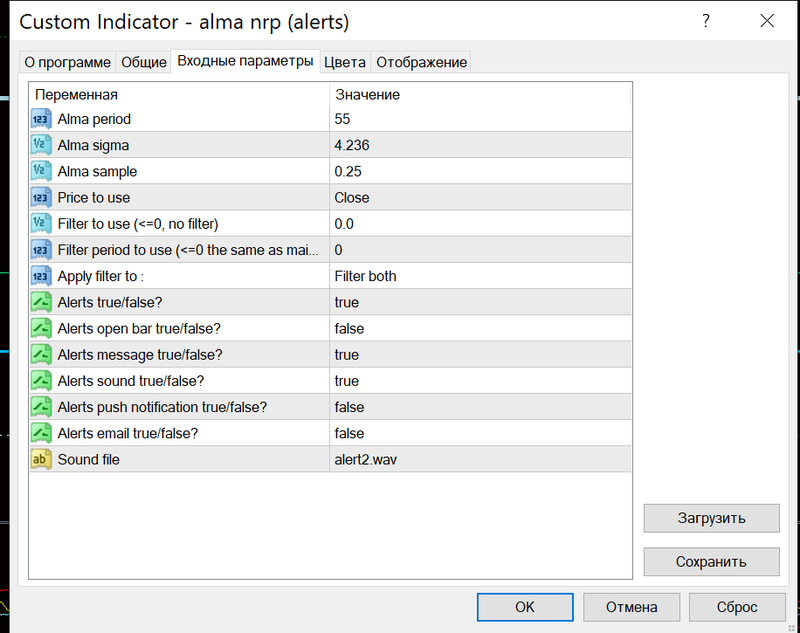Open the Apply filter to 'Filter both' dropdown
800x633 pixels.
pyautogui.click(x=365, y=276)
